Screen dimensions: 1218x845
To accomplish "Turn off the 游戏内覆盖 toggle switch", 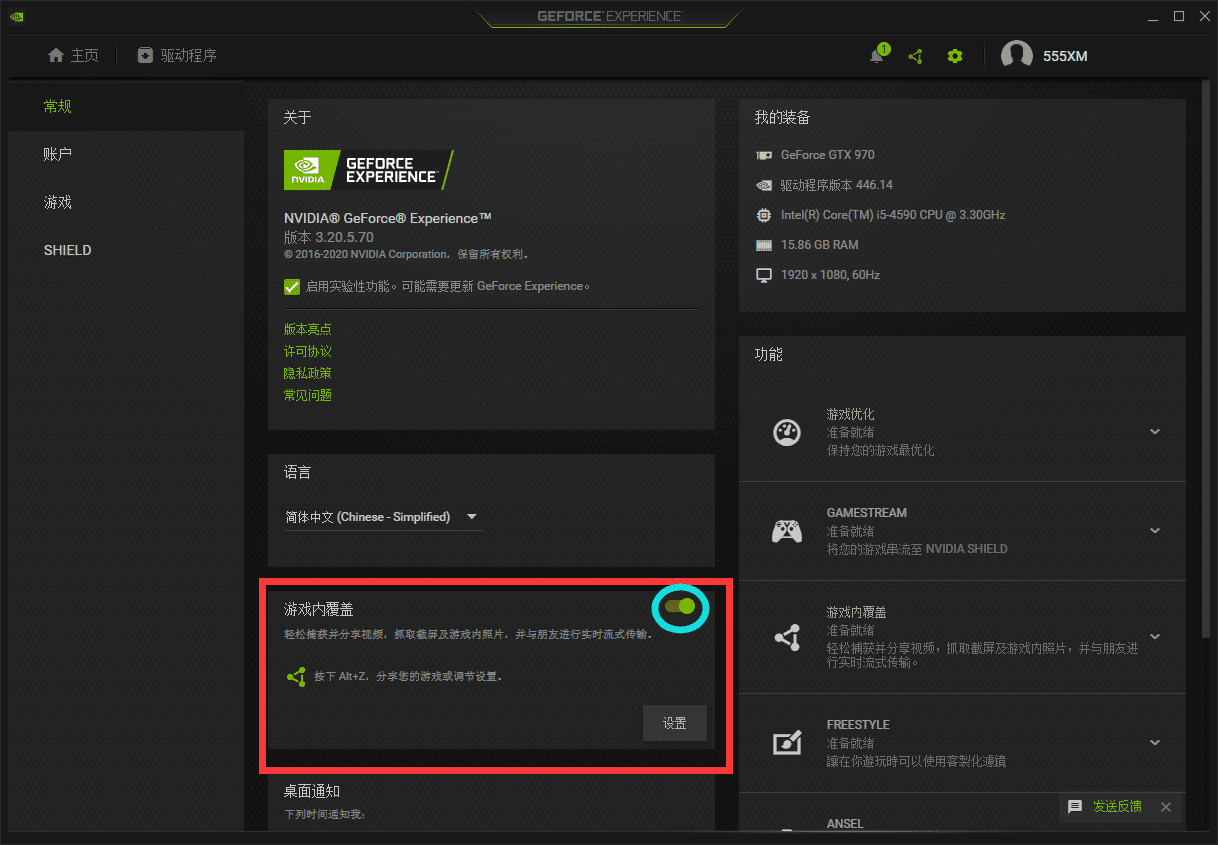I will 680,606.
